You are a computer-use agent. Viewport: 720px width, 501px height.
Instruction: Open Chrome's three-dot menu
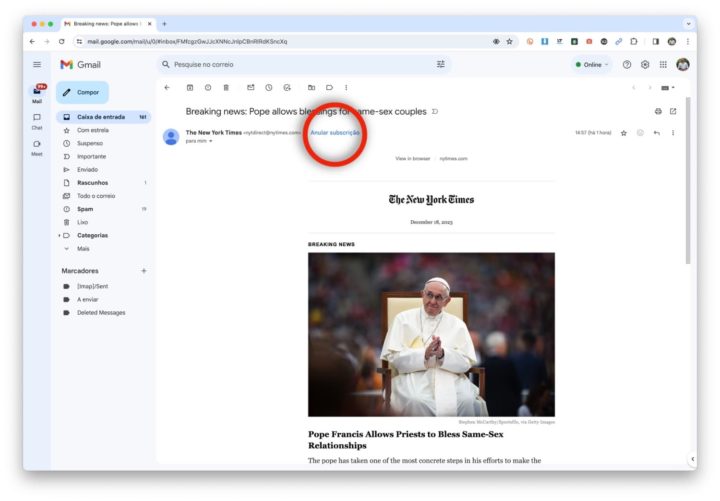(x=688, y=41)
